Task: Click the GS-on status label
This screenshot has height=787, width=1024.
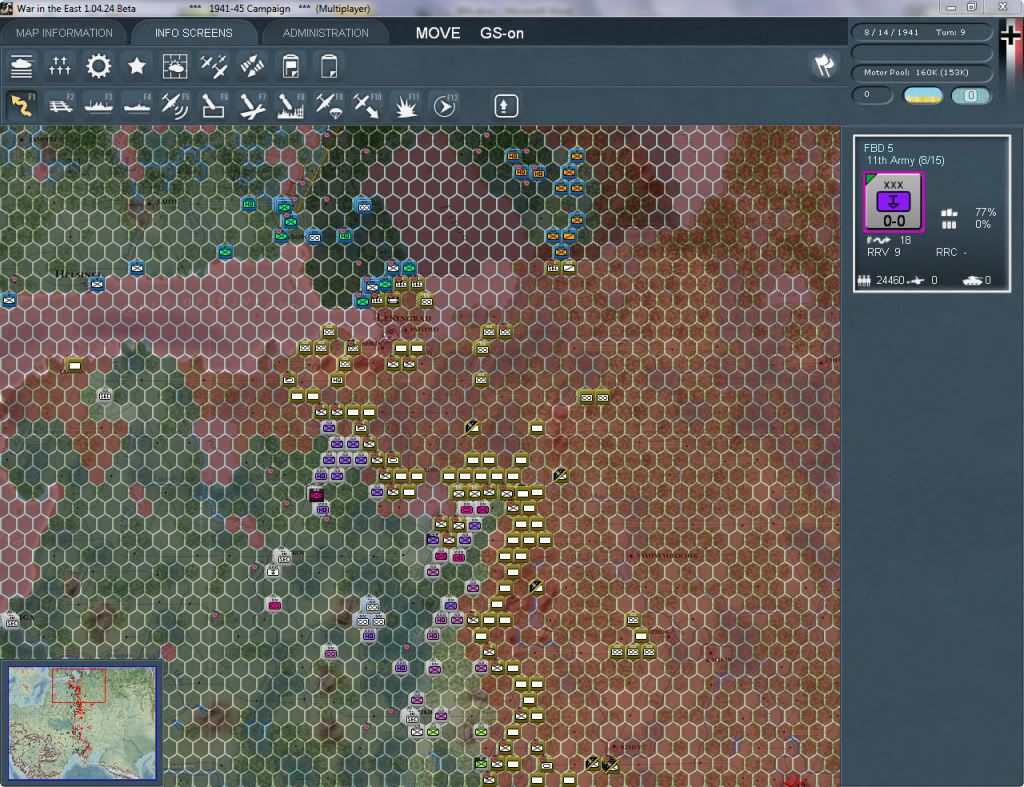Action: 502,33
